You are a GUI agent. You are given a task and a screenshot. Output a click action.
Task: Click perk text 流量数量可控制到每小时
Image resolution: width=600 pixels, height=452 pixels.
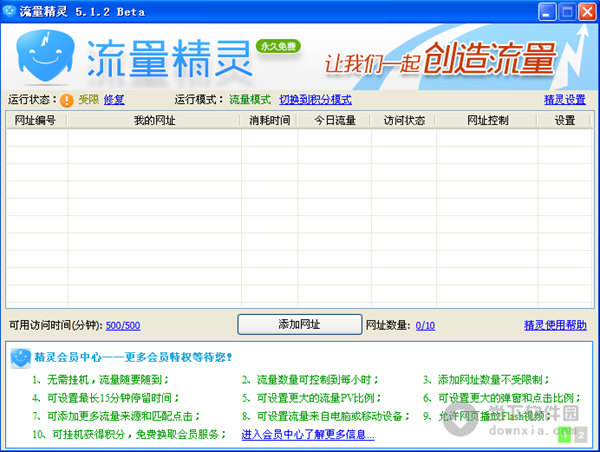tap(314, 380)
